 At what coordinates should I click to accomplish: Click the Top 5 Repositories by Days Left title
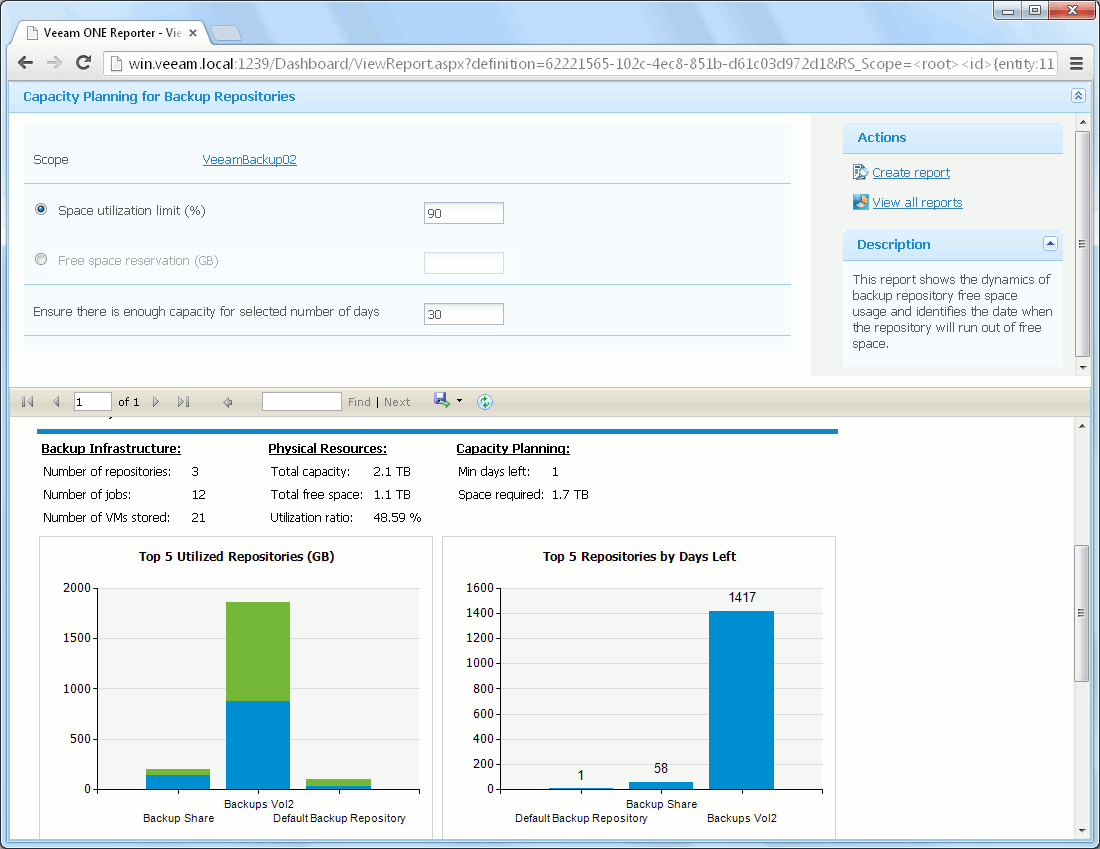[639, 556]
